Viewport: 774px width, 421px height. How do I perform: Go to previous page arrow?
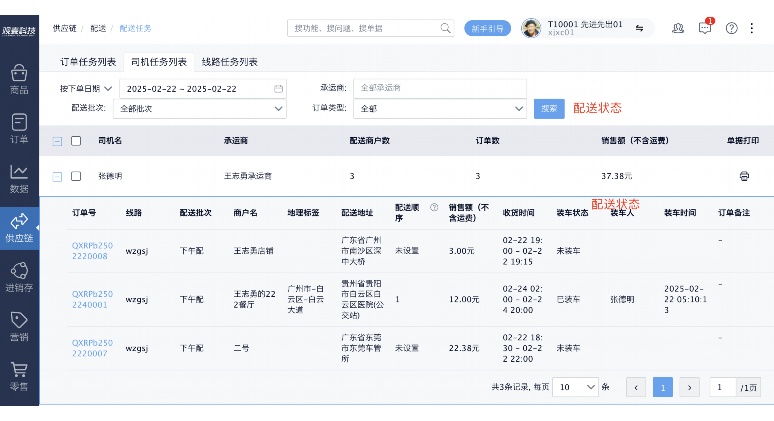636,387
